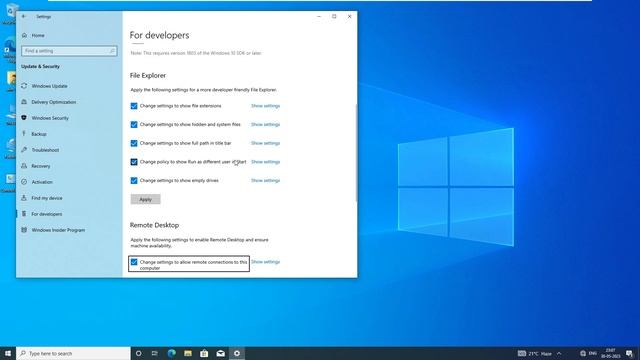Uncheck show file extensions checkbox
The width and height of the screenshot is (640, 360).
tap(134, 106)
